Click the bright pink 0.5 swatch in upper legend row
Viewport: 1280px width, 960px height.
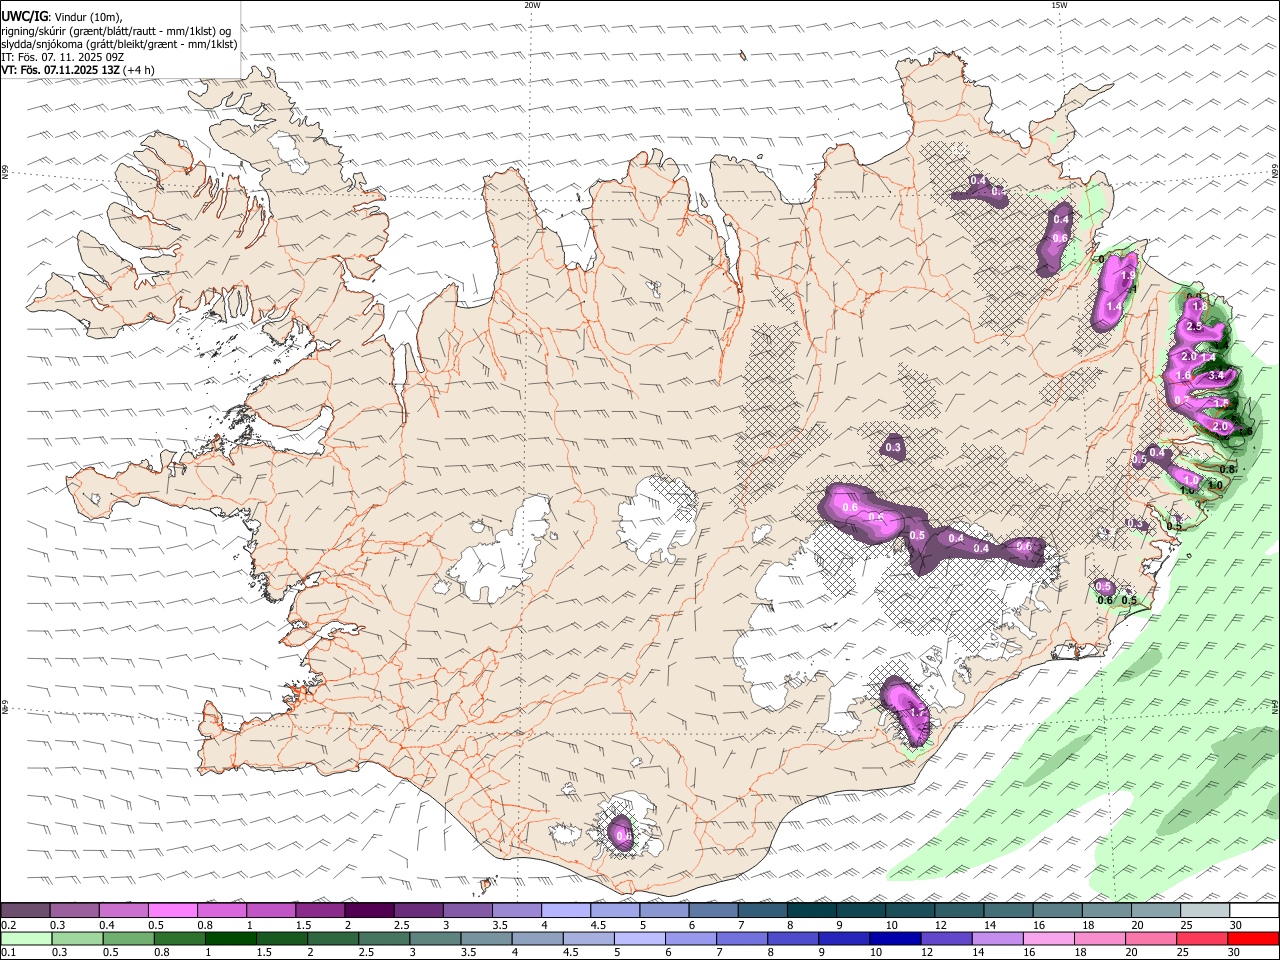173,911
